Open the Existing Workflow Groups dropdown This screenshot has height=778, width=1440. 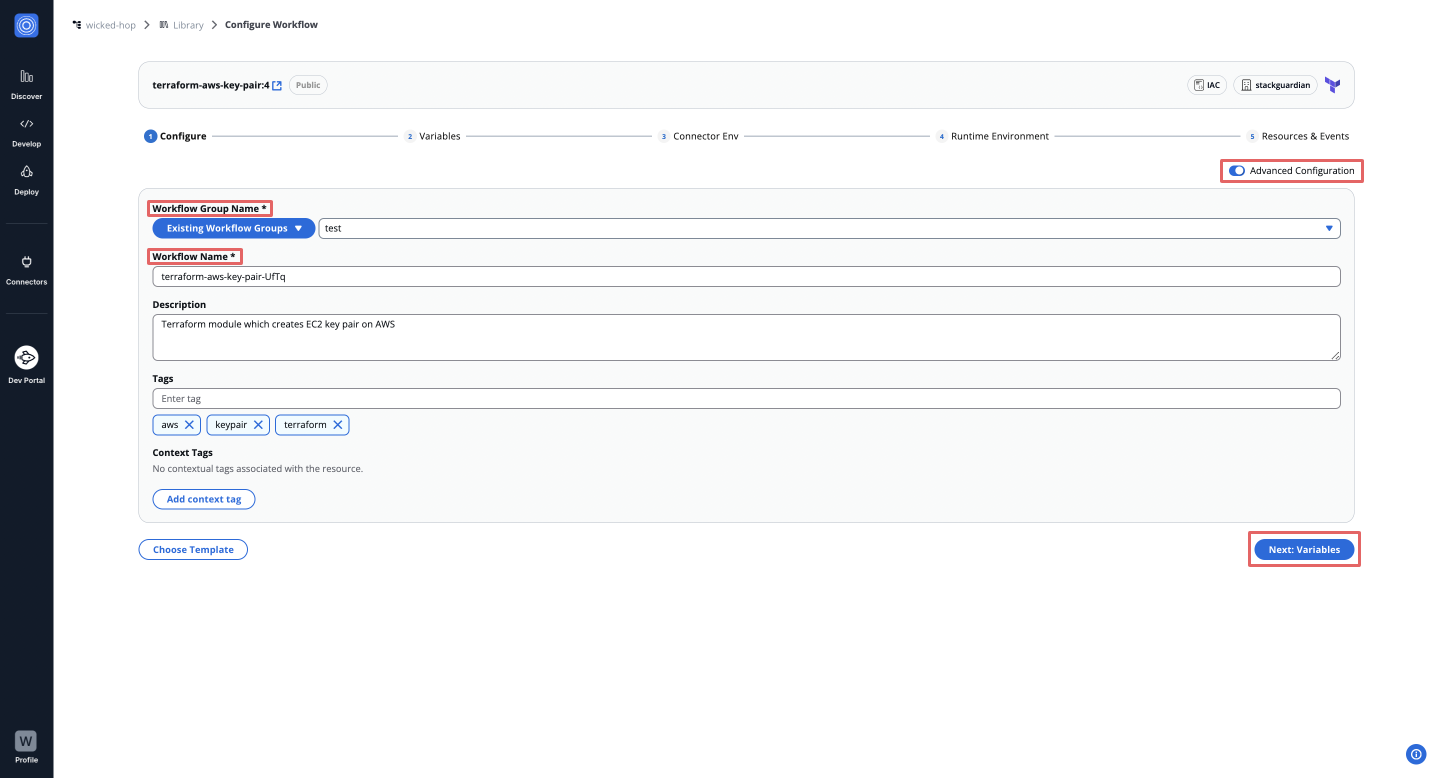click(x=232, y=228)
